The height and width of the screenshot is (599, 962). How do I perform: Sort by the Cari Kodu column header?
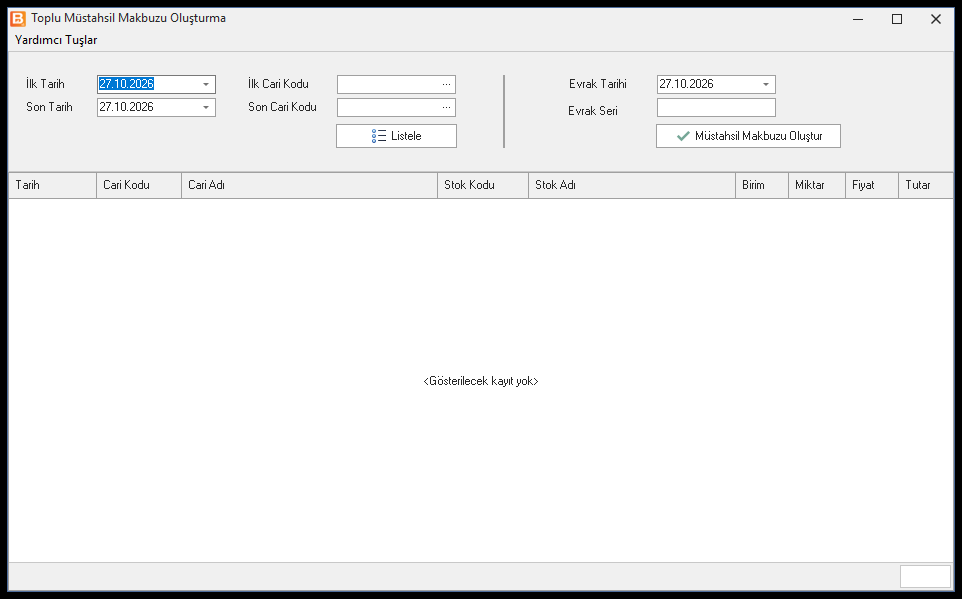(139, 185)
